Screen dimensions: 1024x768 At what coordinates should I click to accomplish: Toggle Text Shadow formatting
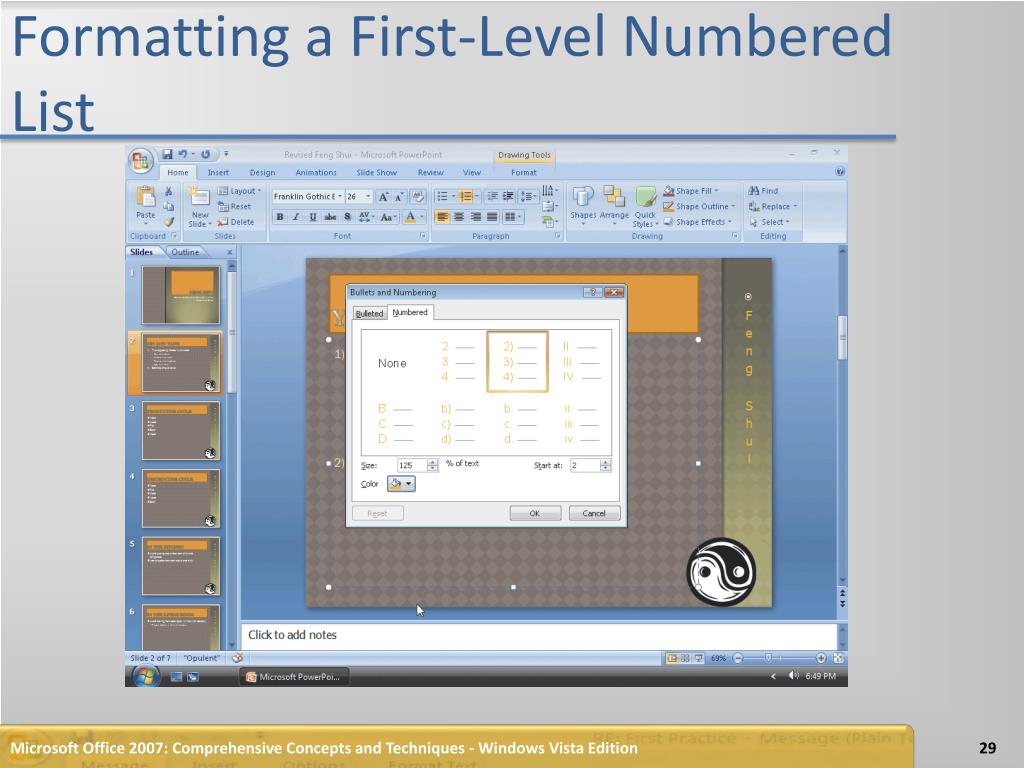coord(347,217)
